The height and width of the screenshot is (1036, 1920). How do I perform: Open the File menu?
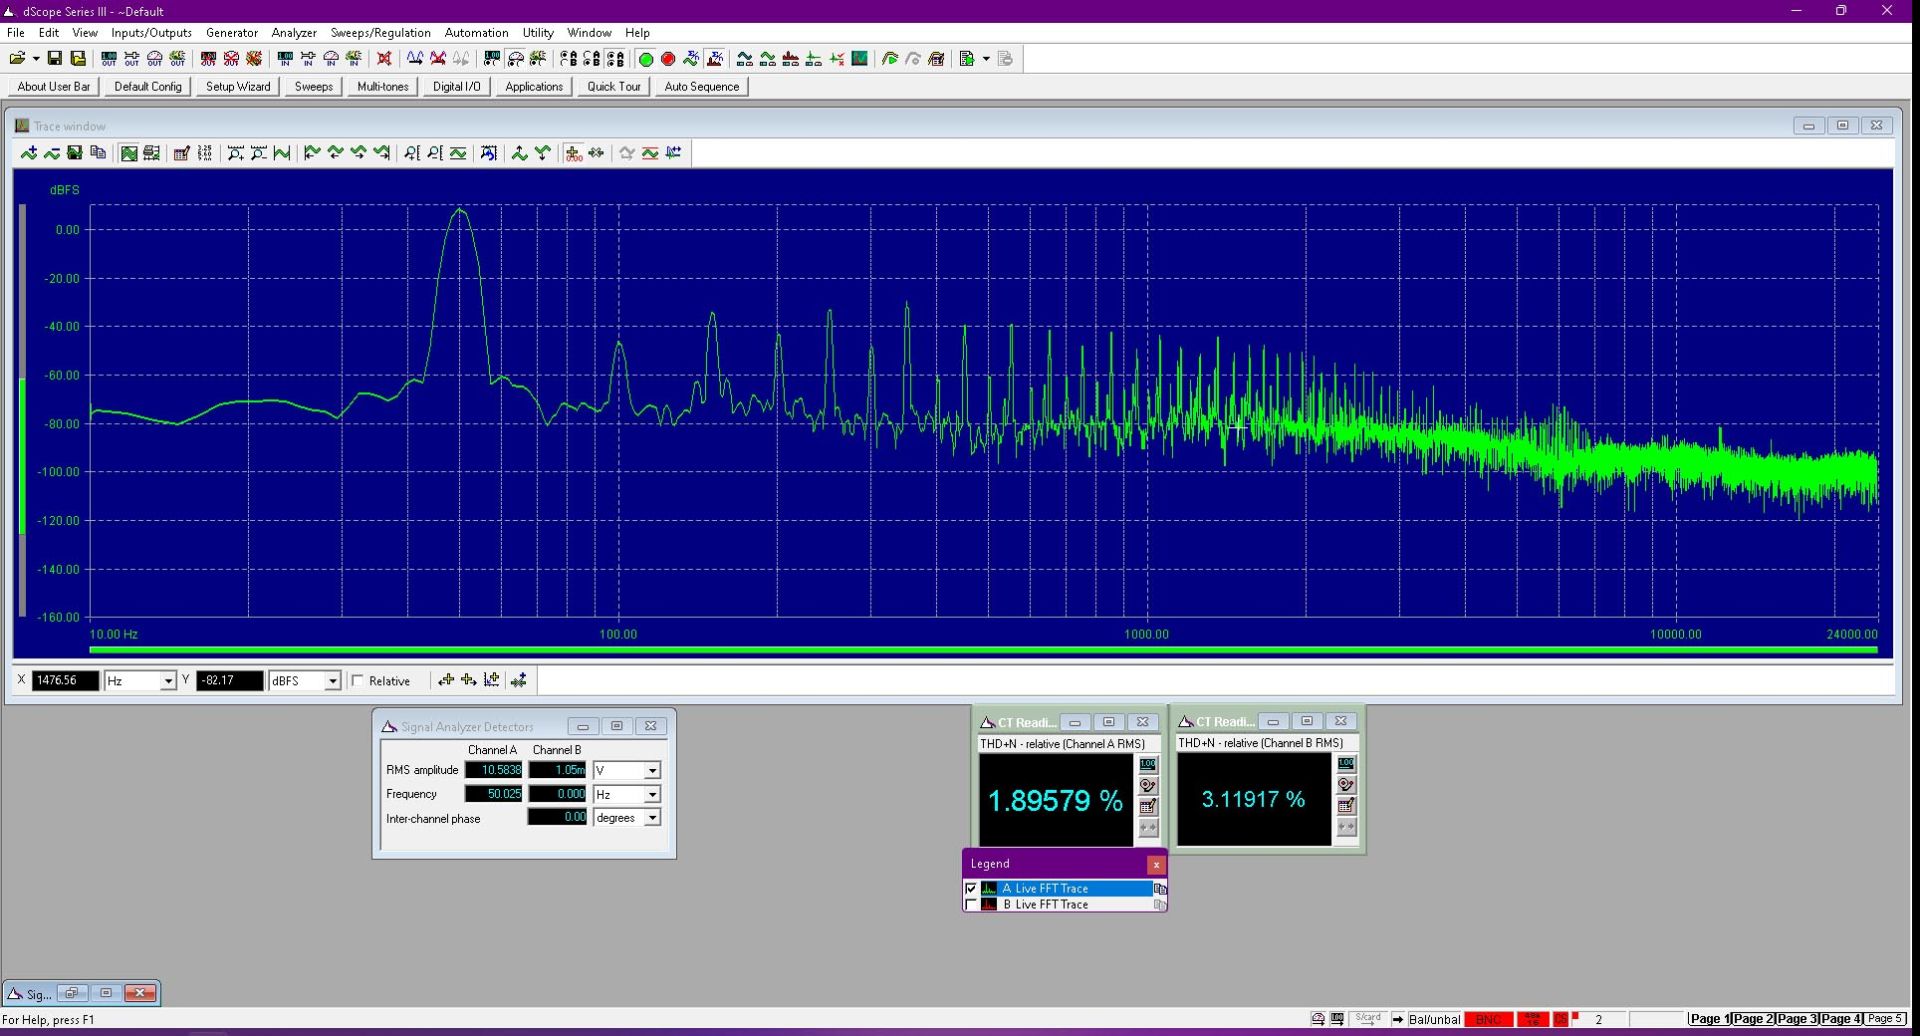tap(16, 33)
